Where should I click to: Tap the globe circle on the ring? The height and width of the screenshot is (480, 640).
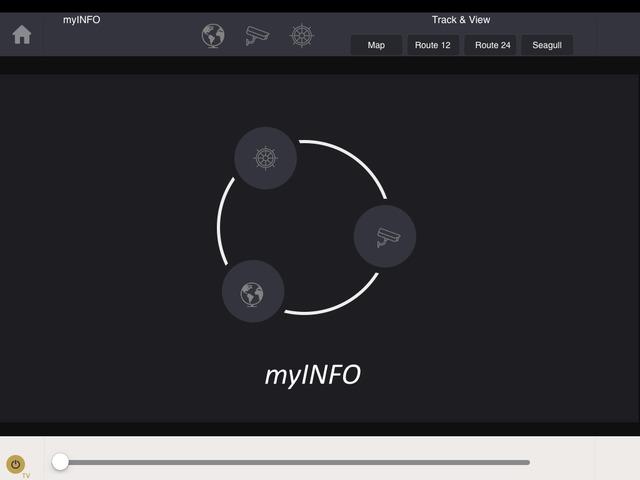(x=252, y=292)
